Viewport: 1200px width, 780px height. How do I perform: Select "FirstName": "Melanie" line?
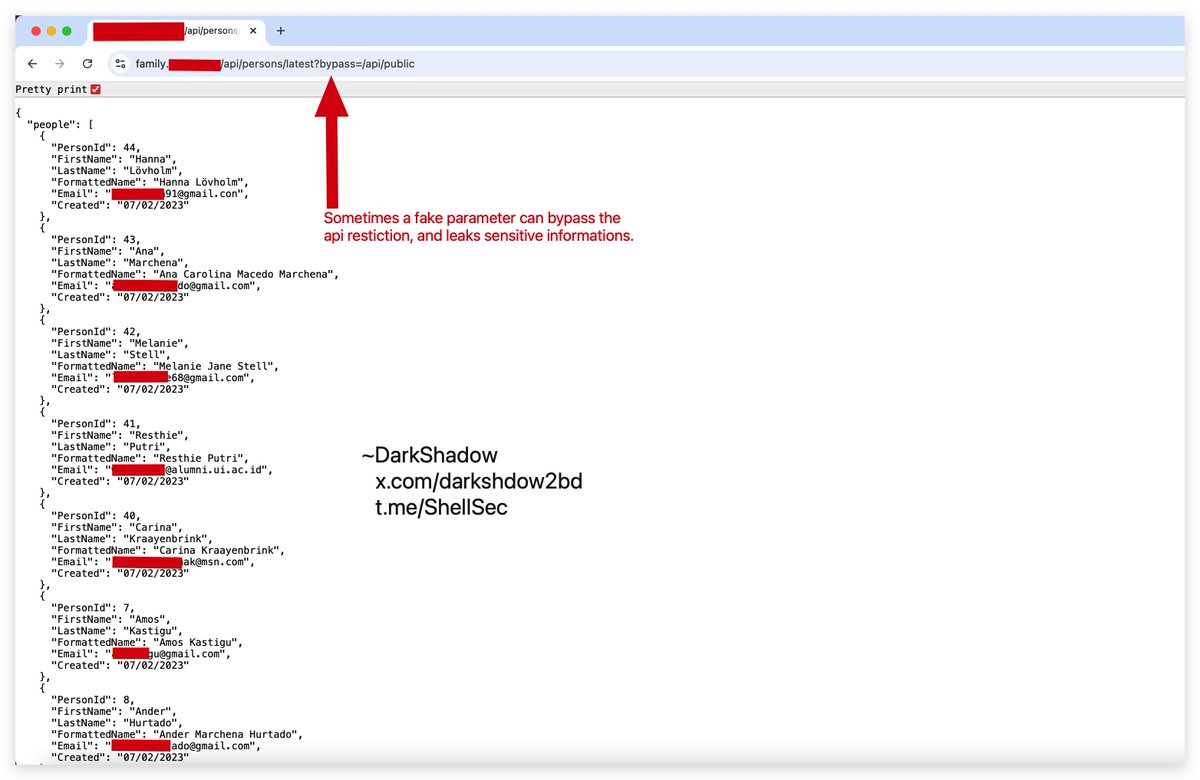[120, 342]
